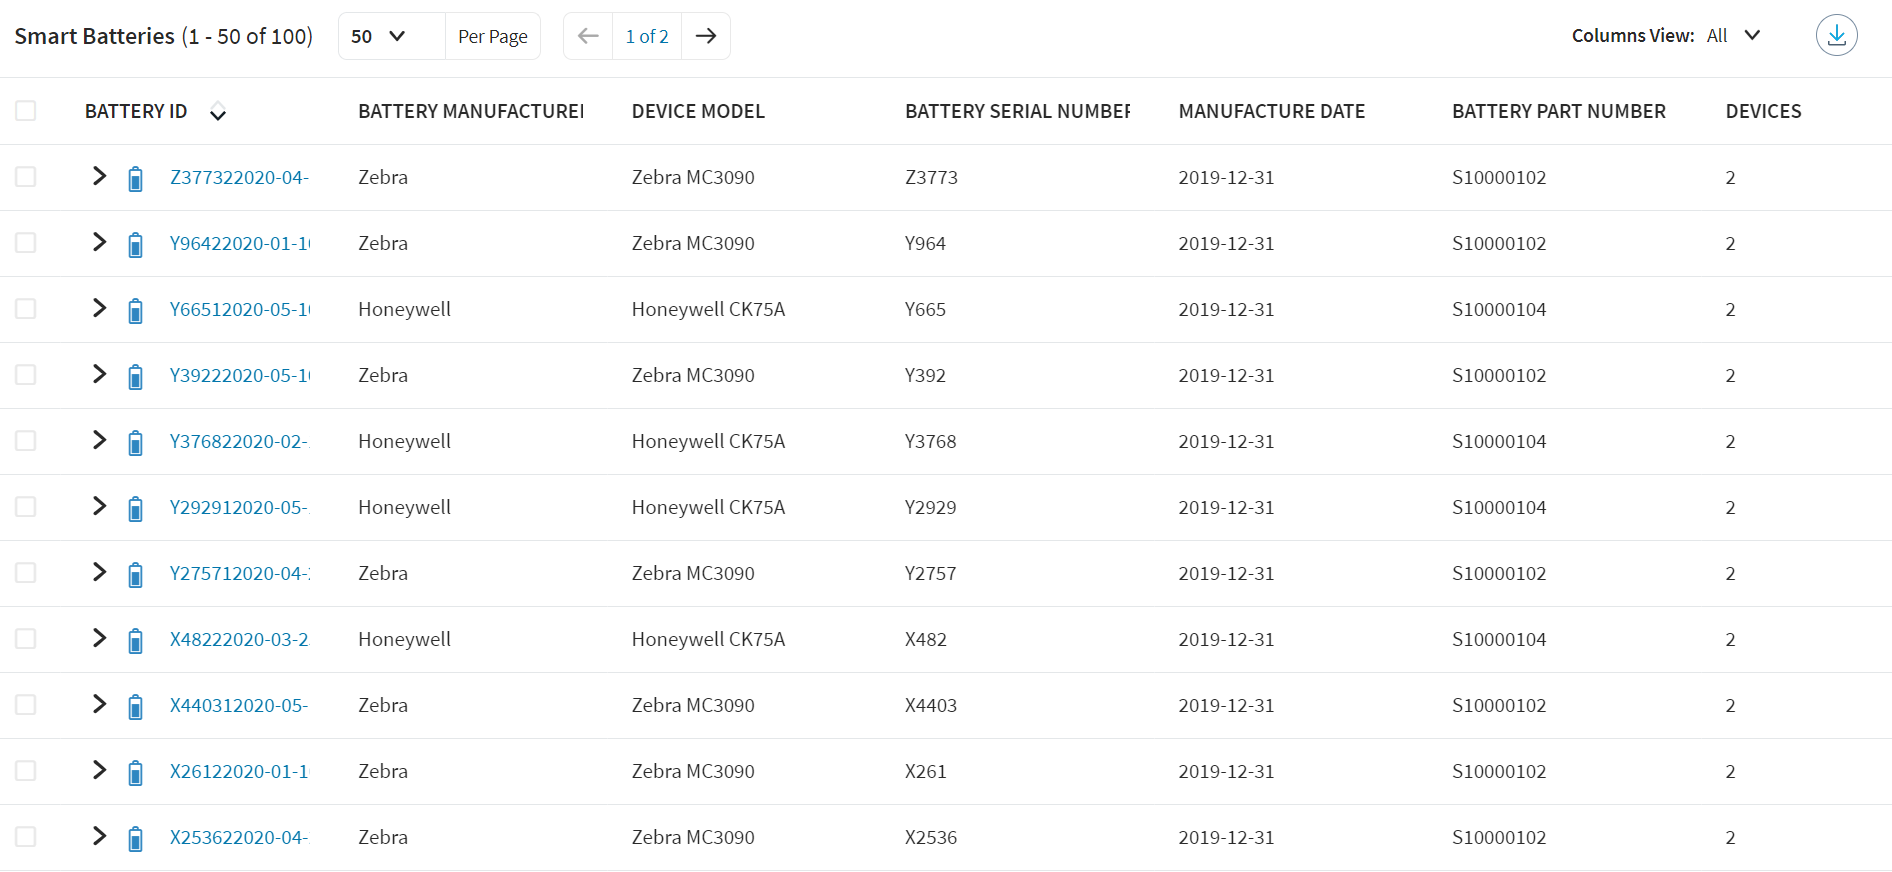Check the box for serial Y964 row
The width and height of the screenshot is (1892, 872).
[x=26, y=243]
